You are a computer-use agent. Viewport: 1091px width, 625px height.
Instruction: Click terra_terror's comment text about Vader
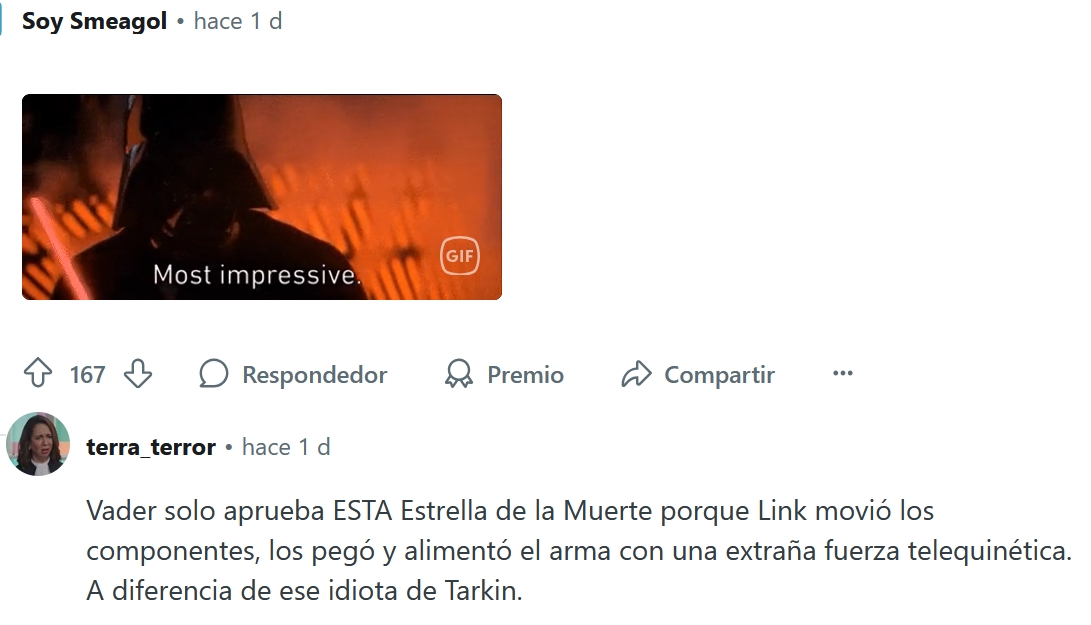[x=579, y=551]
